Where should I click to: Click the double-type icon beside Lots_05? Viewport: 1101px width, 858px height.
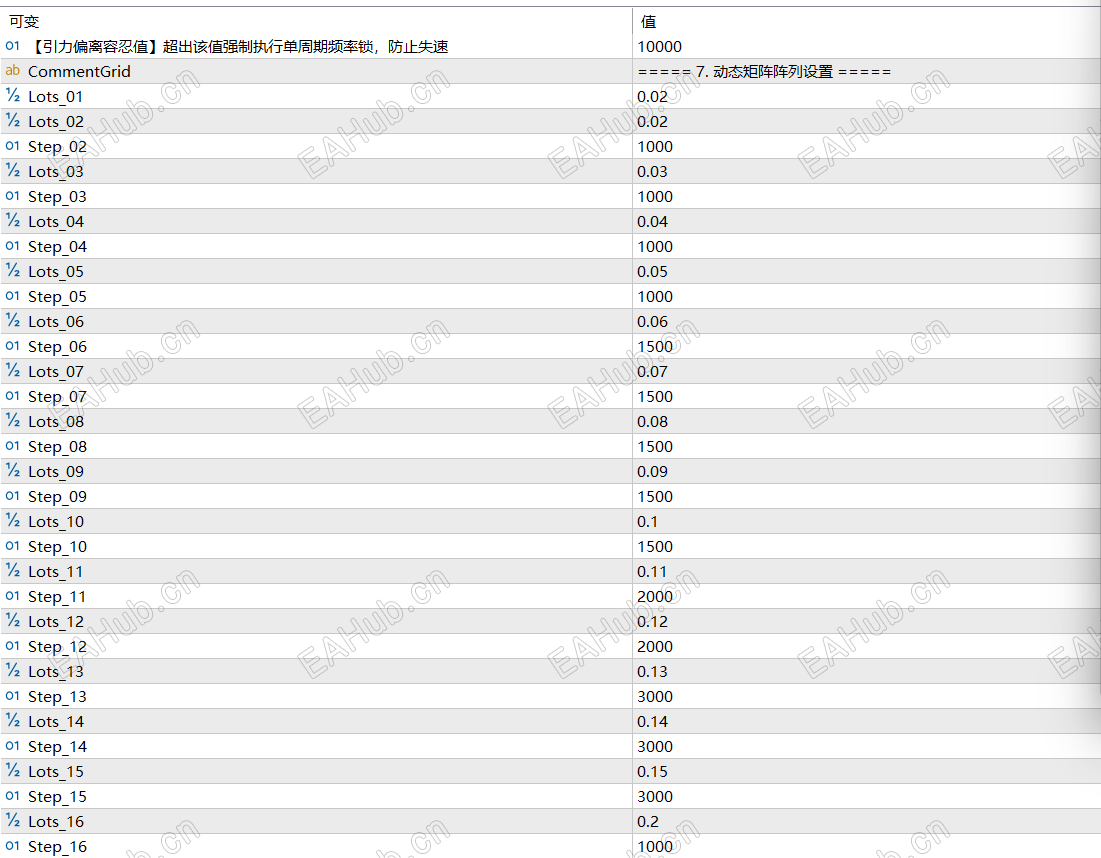point(13,270)
